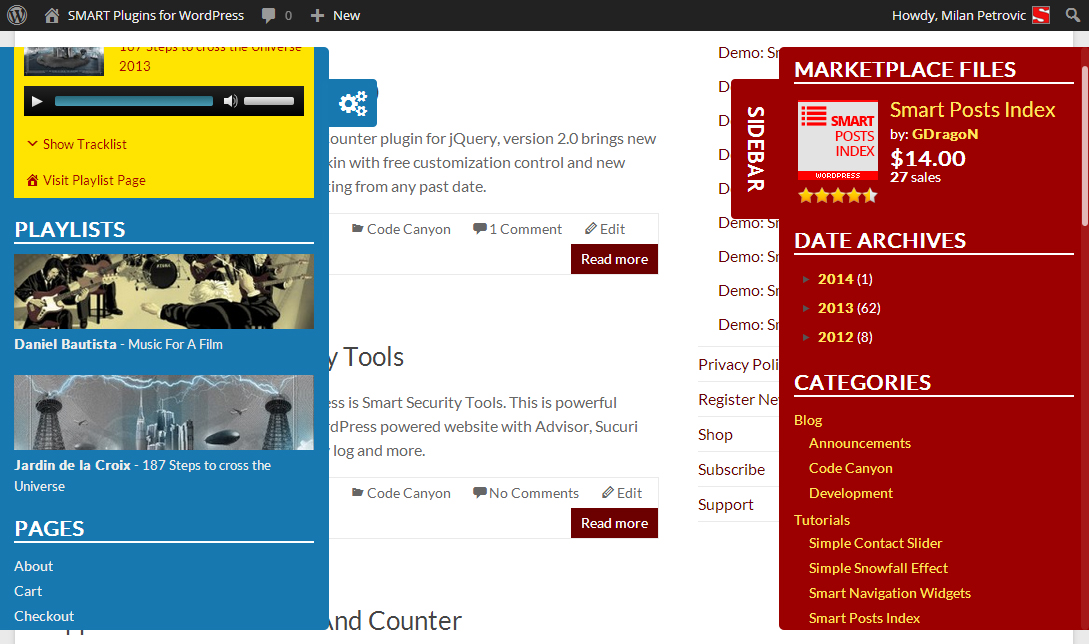This screenshot has height=644, width=1089.
Task: Click first Read more button
Action: pyautogui.click(x=614, y=259)
